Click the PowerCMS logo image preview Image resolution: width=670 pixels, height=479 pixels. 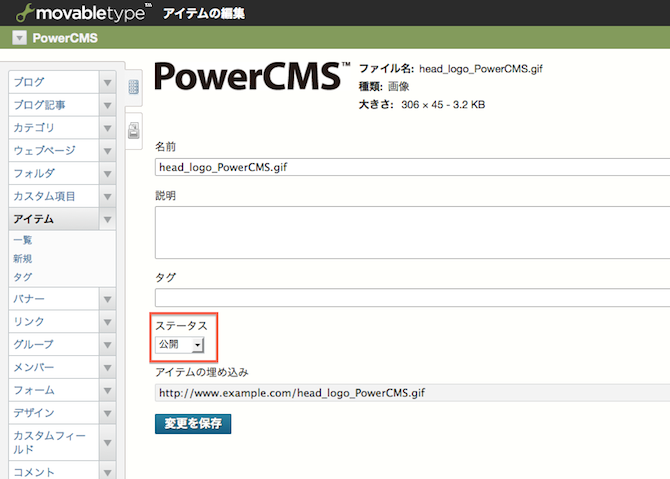[x=252, y=76]
